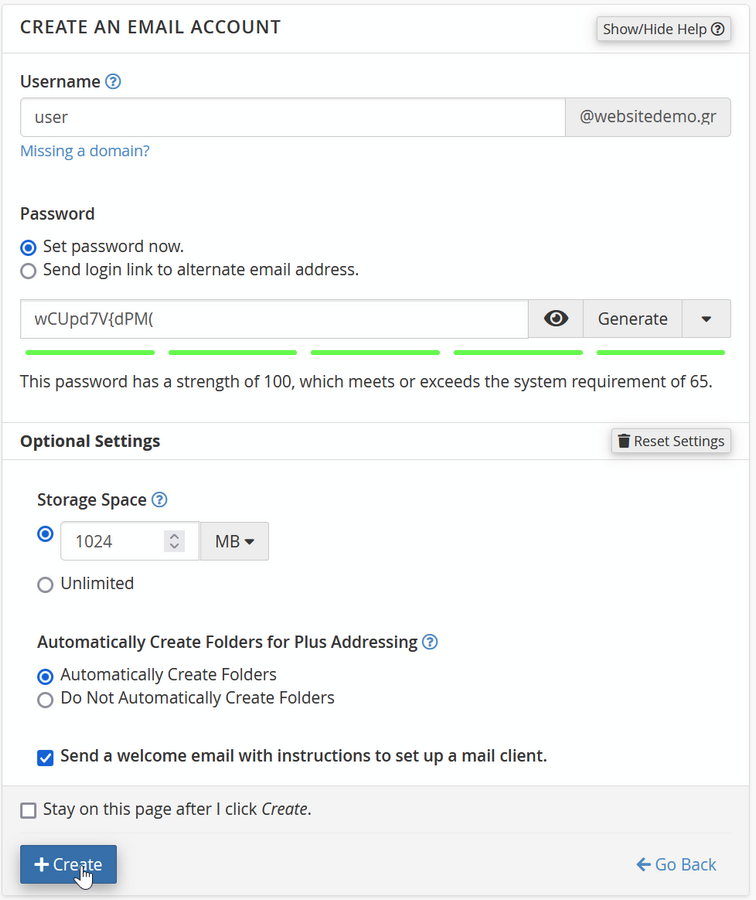Click the Go Back arrow link
Screen dimensions: 756x900
[x=676, y=864]
